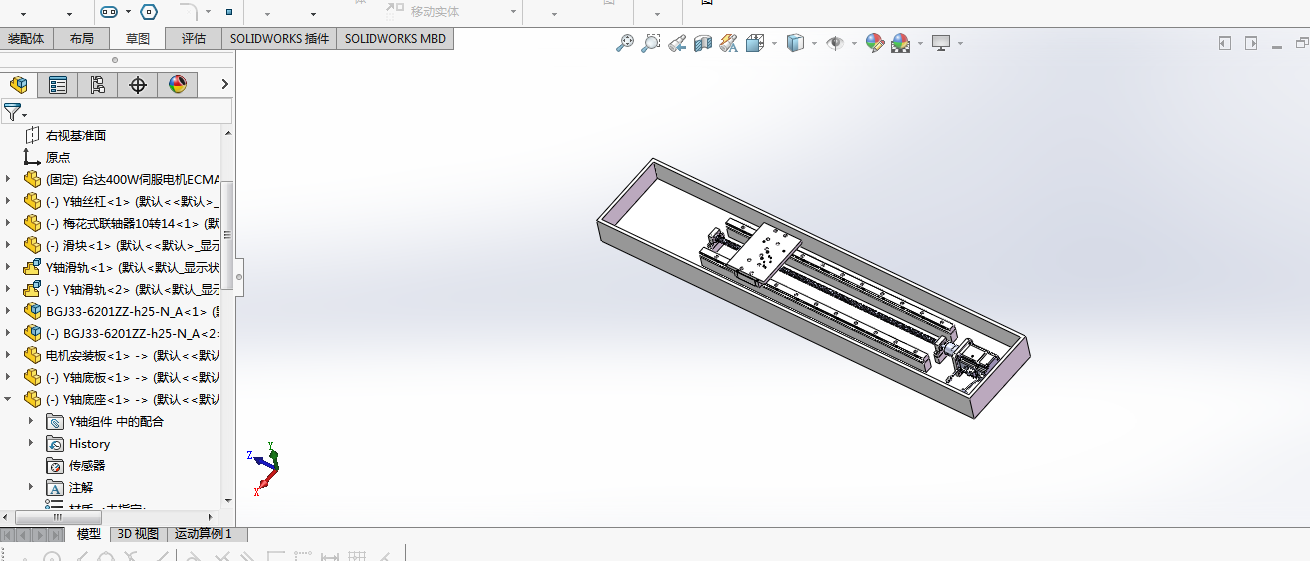Click the Apply Scene icon
The image size is (1310, 561).
click(901, 43)
